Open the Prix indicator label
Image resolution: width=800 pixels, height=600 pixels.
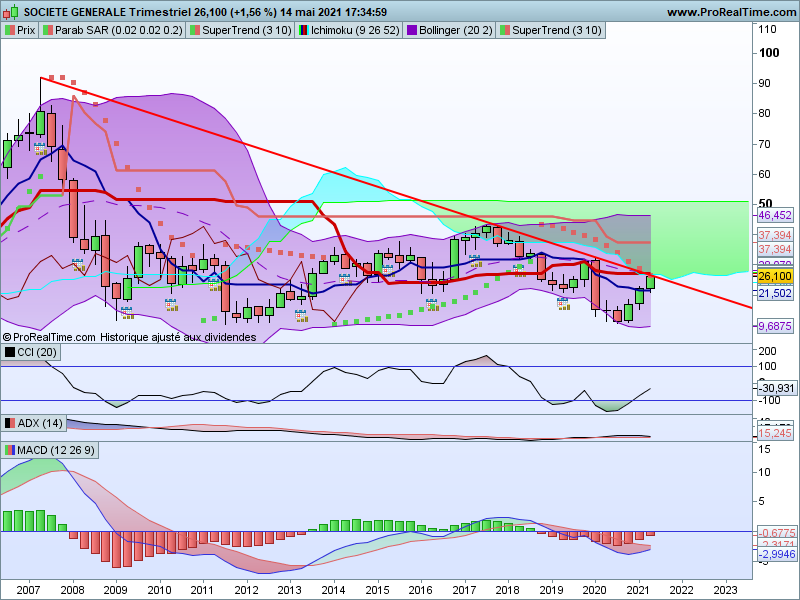(x=20, y=30)
